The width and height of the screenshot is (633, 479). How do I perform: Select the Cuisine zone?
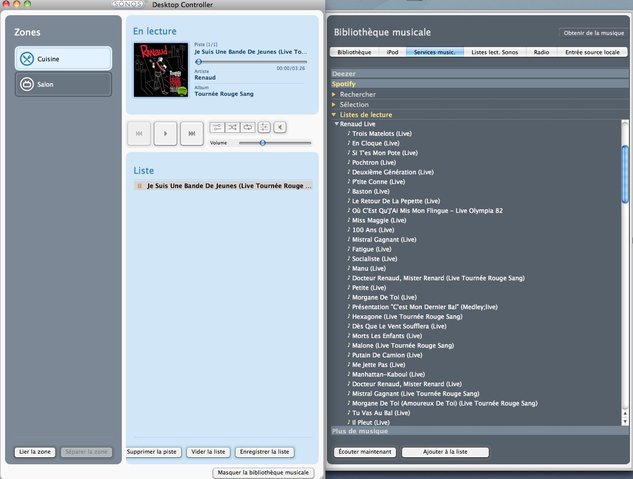[63, 59]
